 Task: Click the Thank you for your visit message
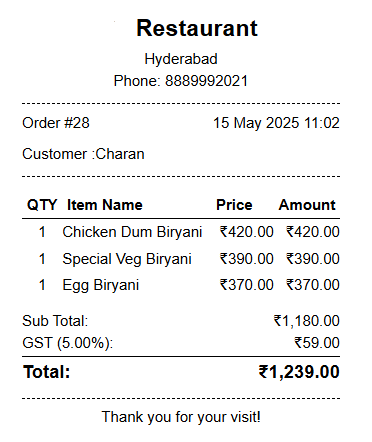tap(181, 417)
